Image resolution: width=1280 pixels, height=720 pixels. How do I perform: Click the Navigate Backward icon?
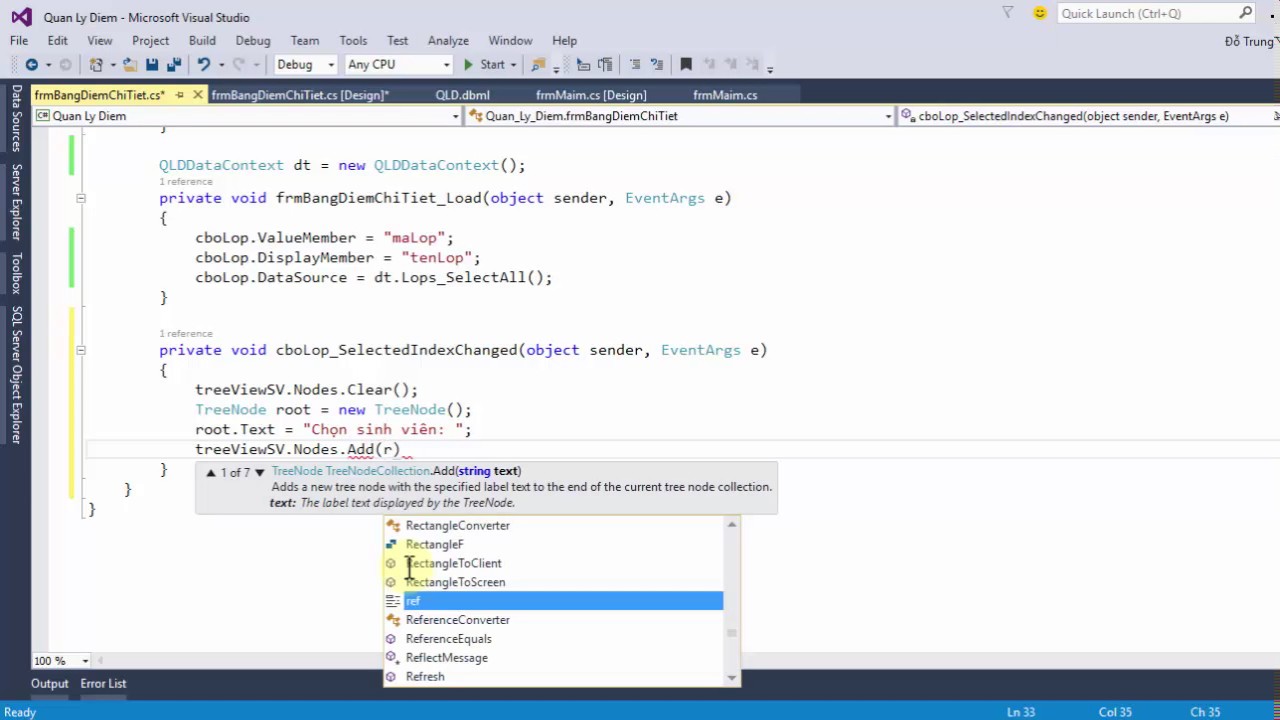31,65
